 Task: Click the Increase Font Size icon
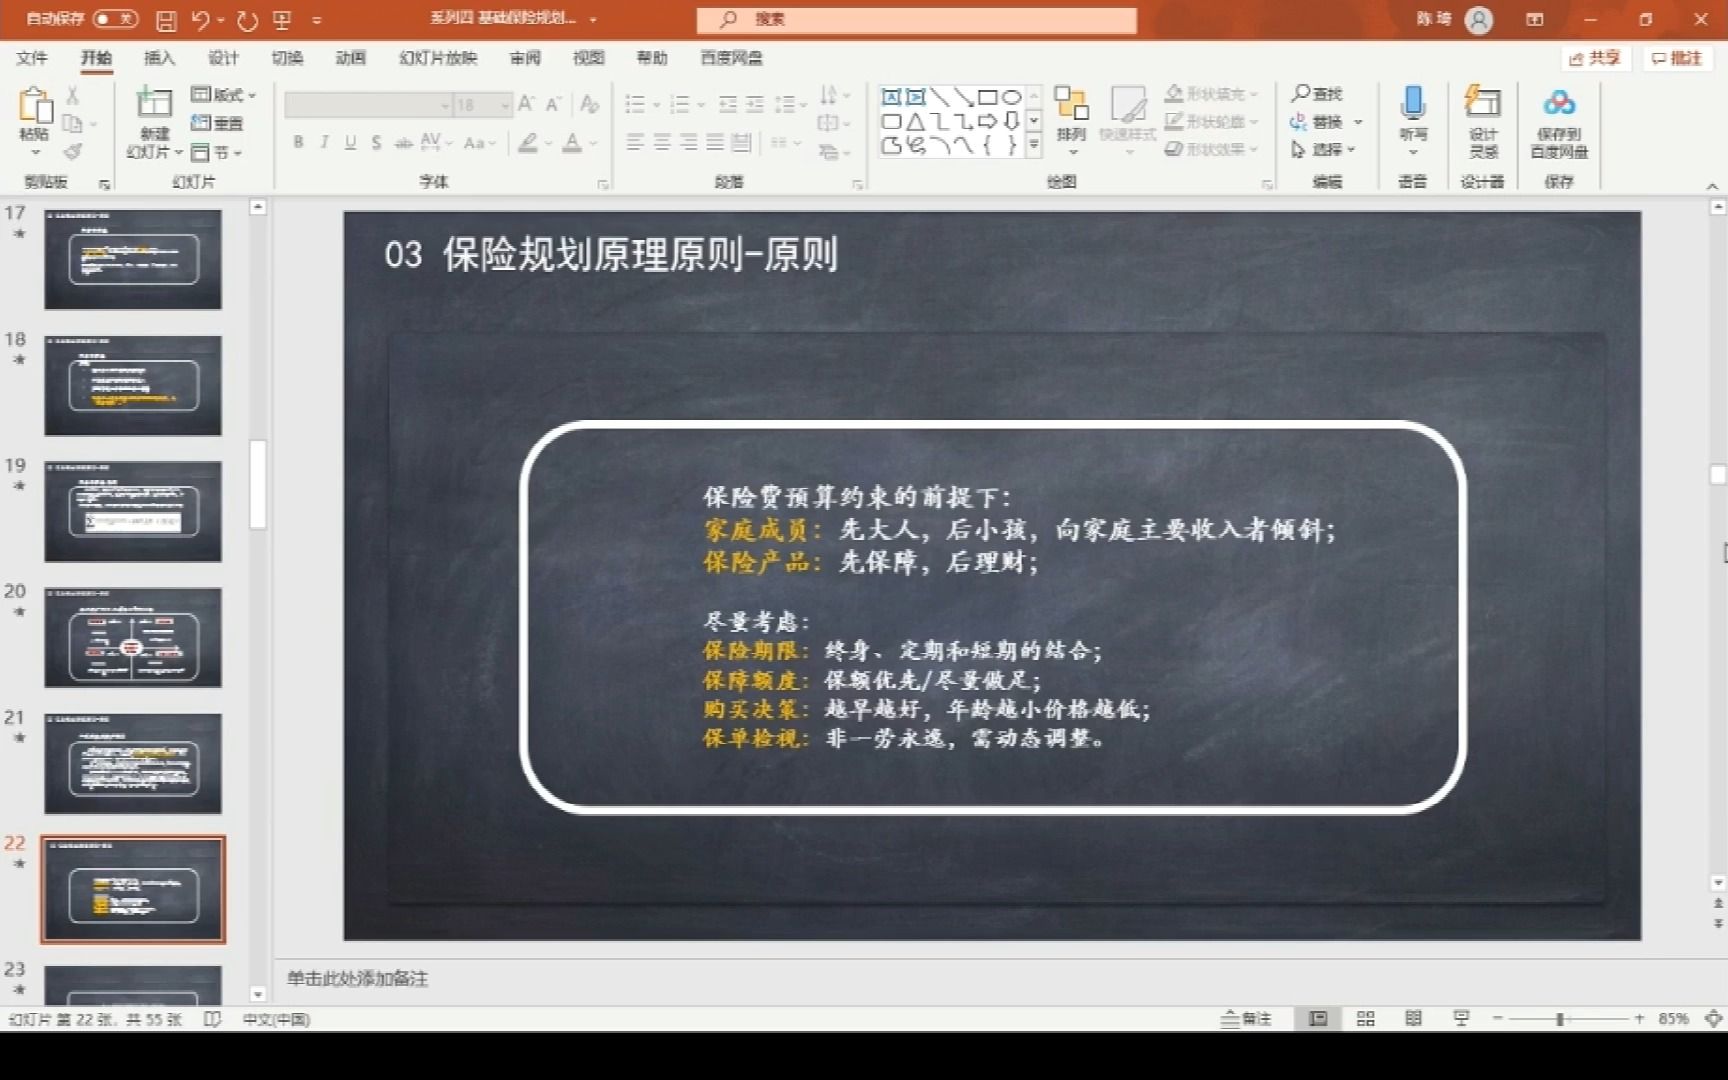(x=526, y=104)
